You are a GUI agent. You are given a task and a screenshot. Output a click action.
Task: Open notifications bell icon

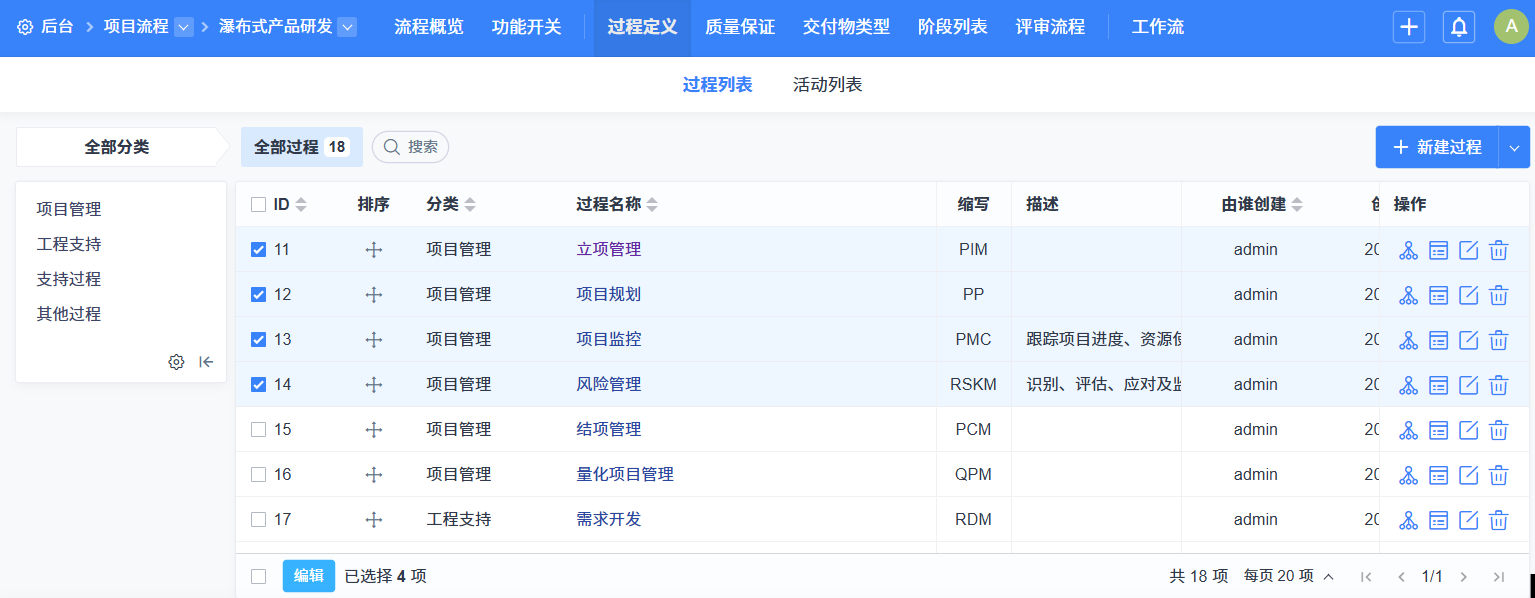pos(1459,27)
